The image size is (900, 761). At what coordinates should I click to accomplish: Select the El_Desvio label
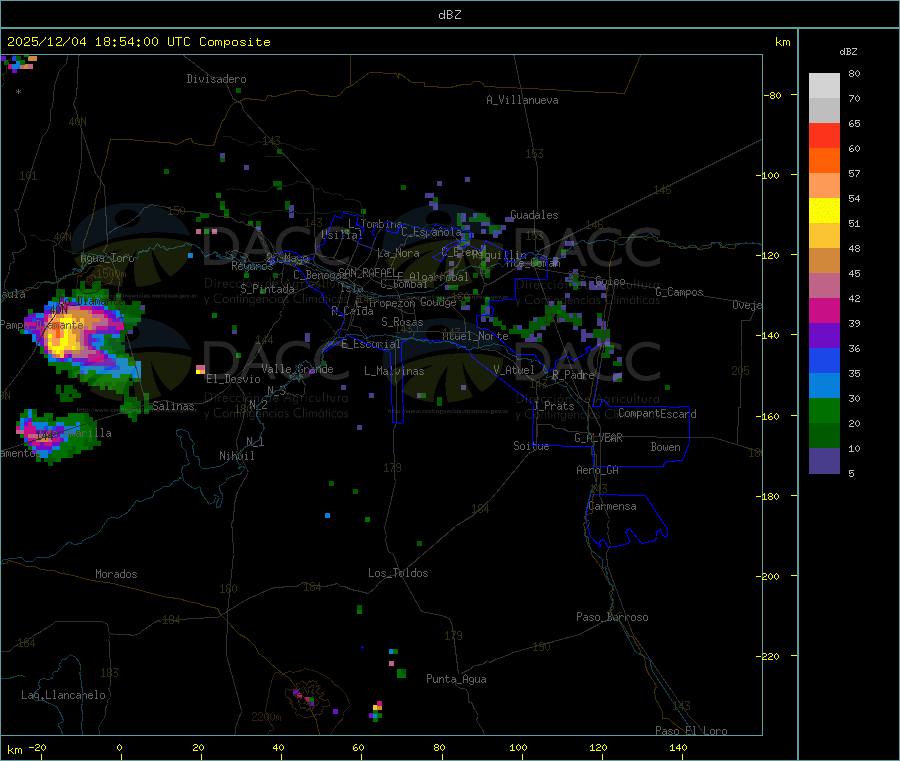point(233,379)
